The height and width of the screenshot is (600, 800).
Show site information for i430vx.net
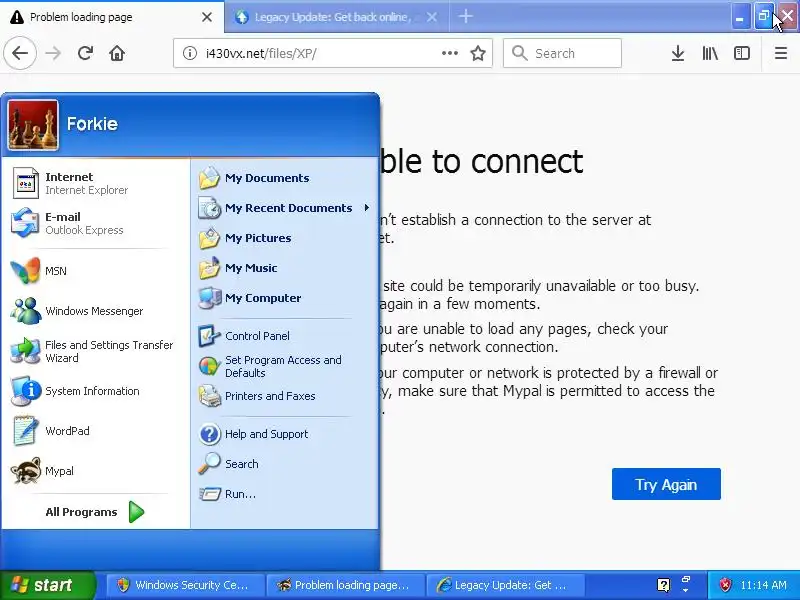(x=190, y=53)
